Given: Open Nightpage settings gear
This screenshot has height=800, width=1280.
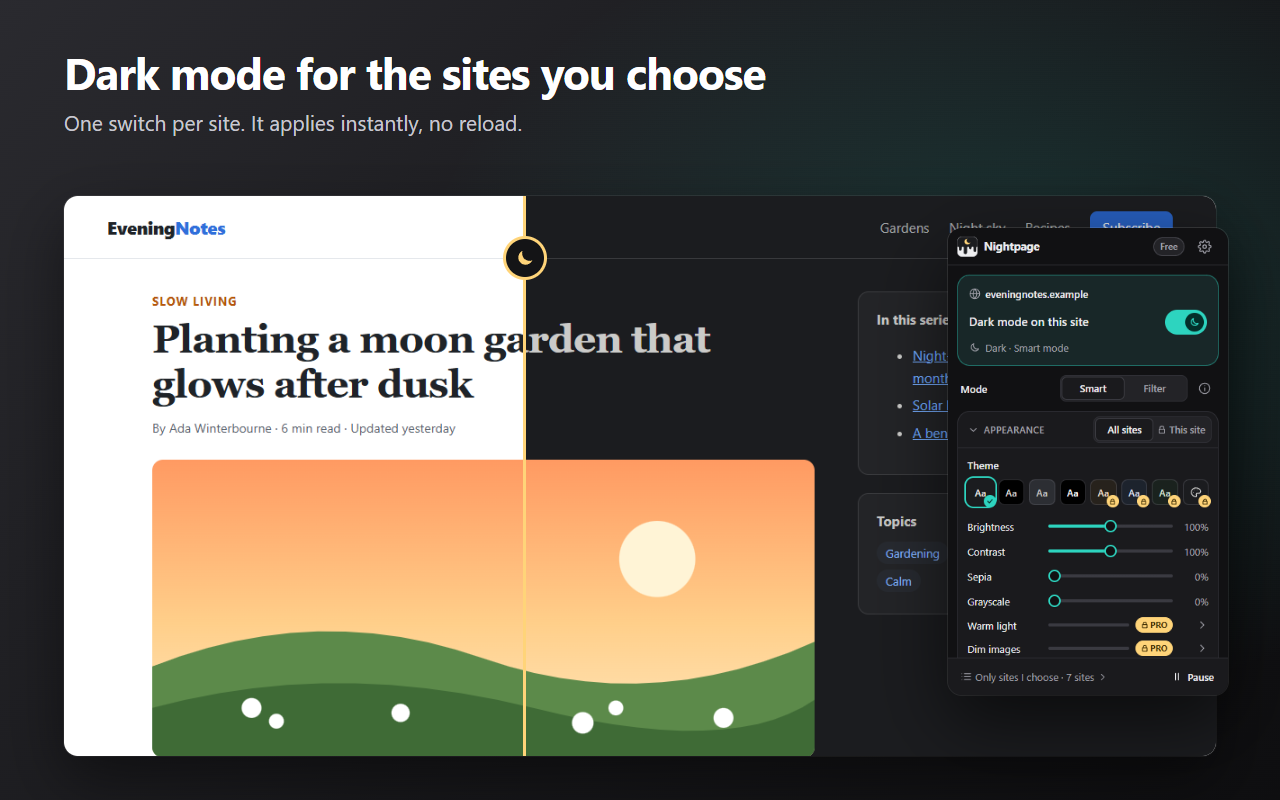Looking at the screenshot, I should coord(1204,247).
